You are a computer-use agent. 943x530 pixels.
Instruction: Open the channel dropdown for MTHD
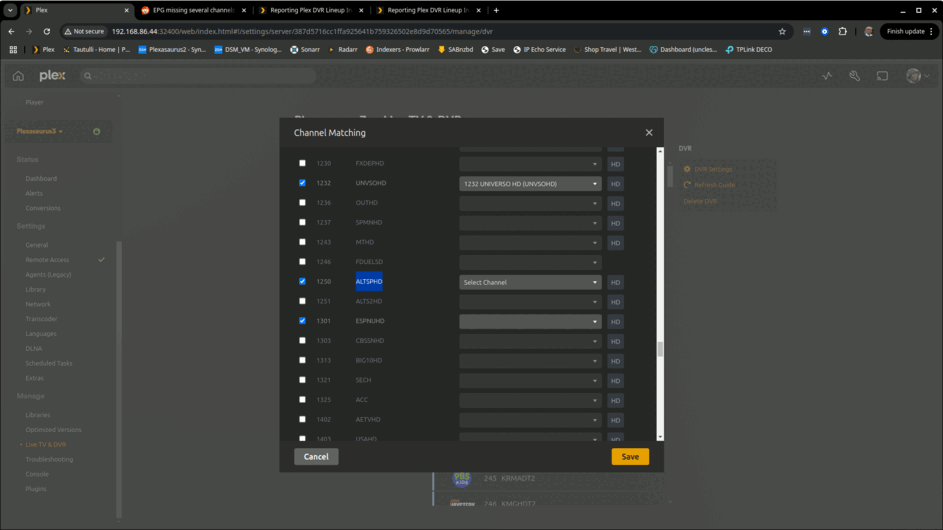point(530,243)
